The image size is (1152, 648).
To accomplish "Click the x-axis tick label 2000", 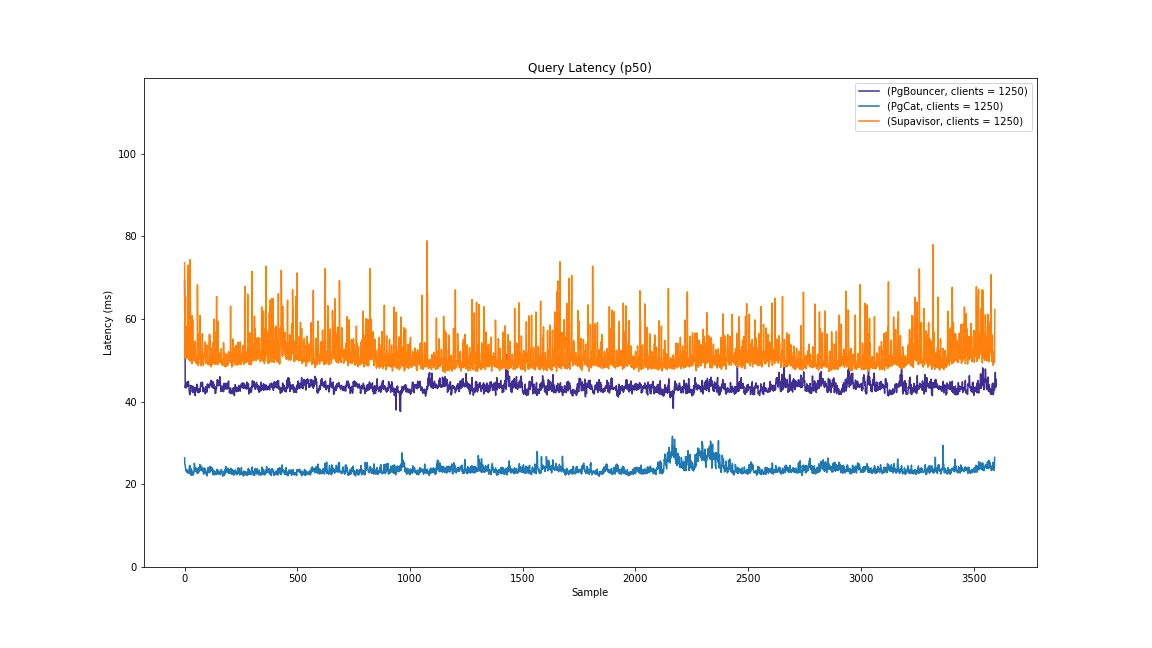I will [635, 578].
